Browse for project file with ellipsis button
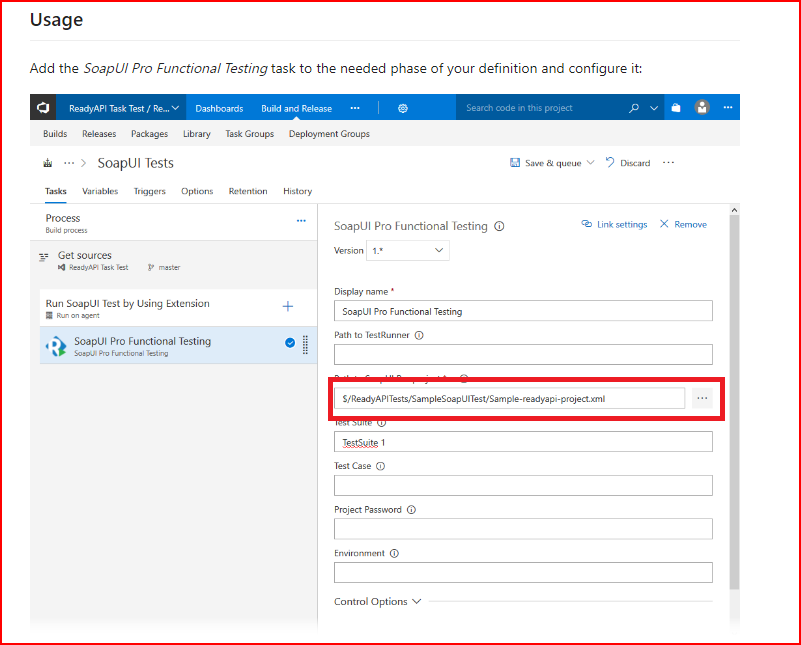 click(702, 398)
